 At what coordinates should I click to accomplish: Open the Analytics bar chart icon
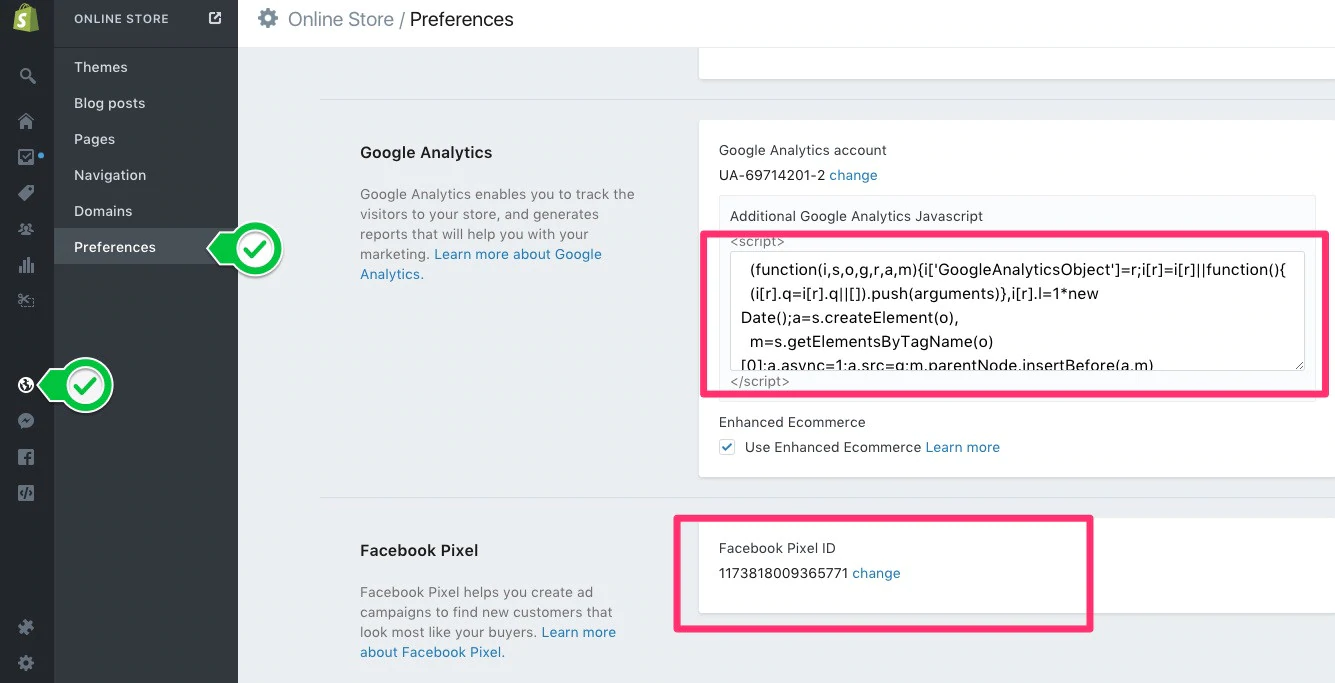coord(26,265)
